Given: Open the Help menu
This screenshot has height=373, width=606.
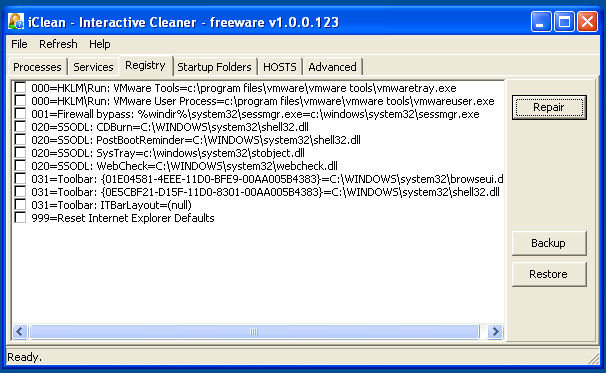Looking at the screenshot, I should (100, 44).
